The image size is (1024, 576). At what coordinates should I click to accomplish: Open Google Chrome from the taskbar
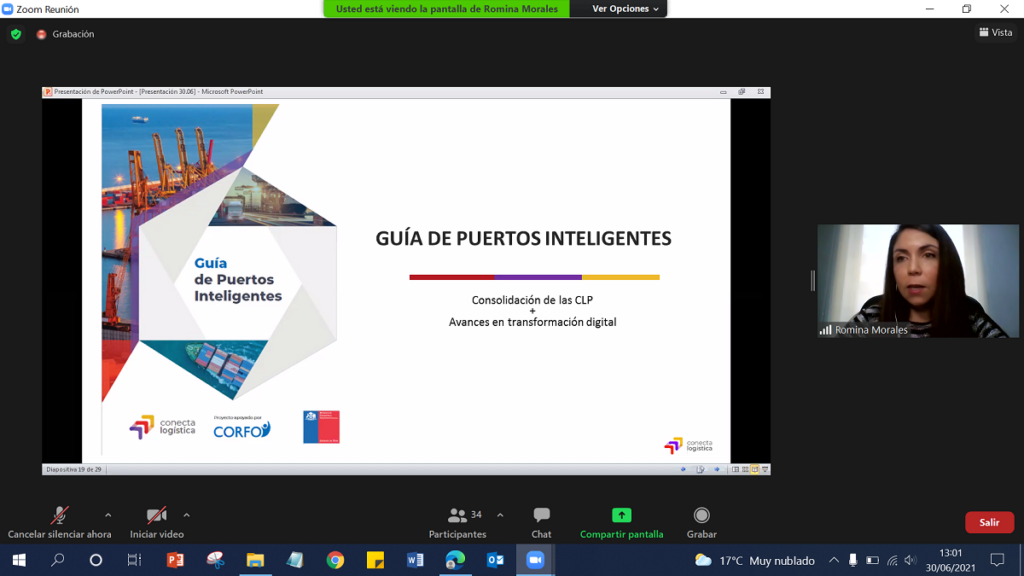coord(335,560)
